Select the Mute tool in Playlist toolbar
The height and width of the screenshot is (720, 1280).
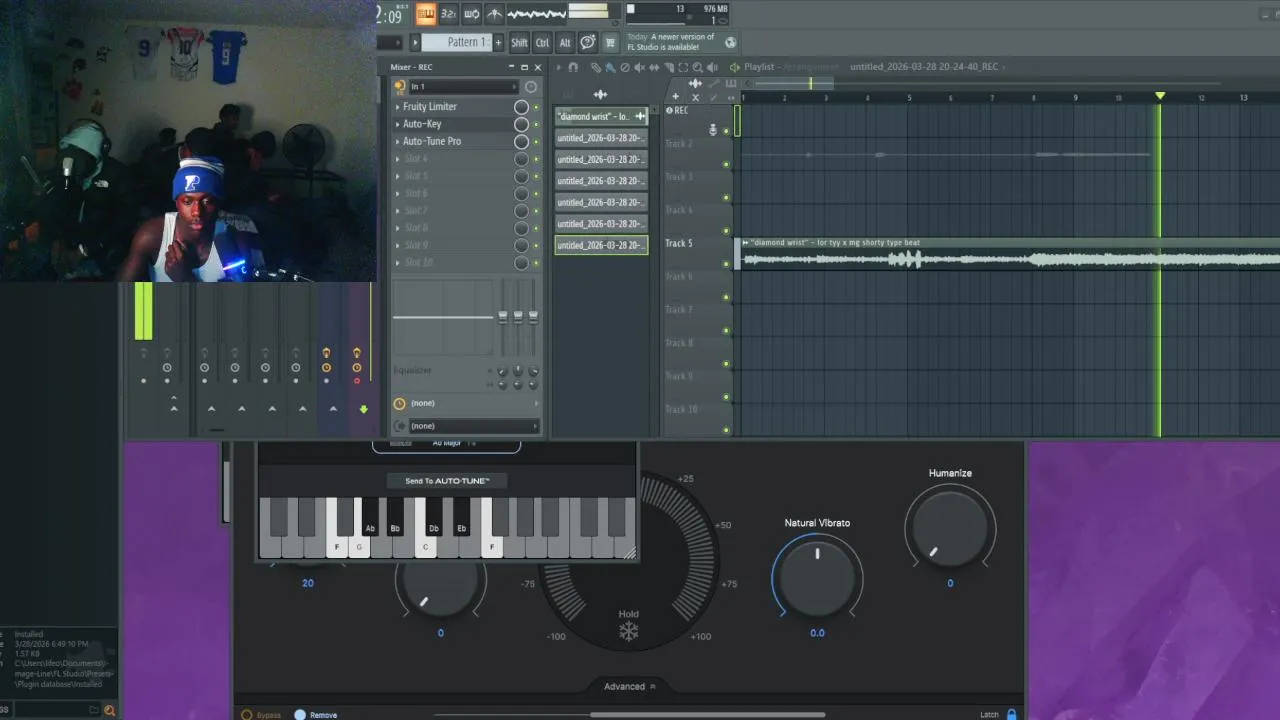click(640, 68)
